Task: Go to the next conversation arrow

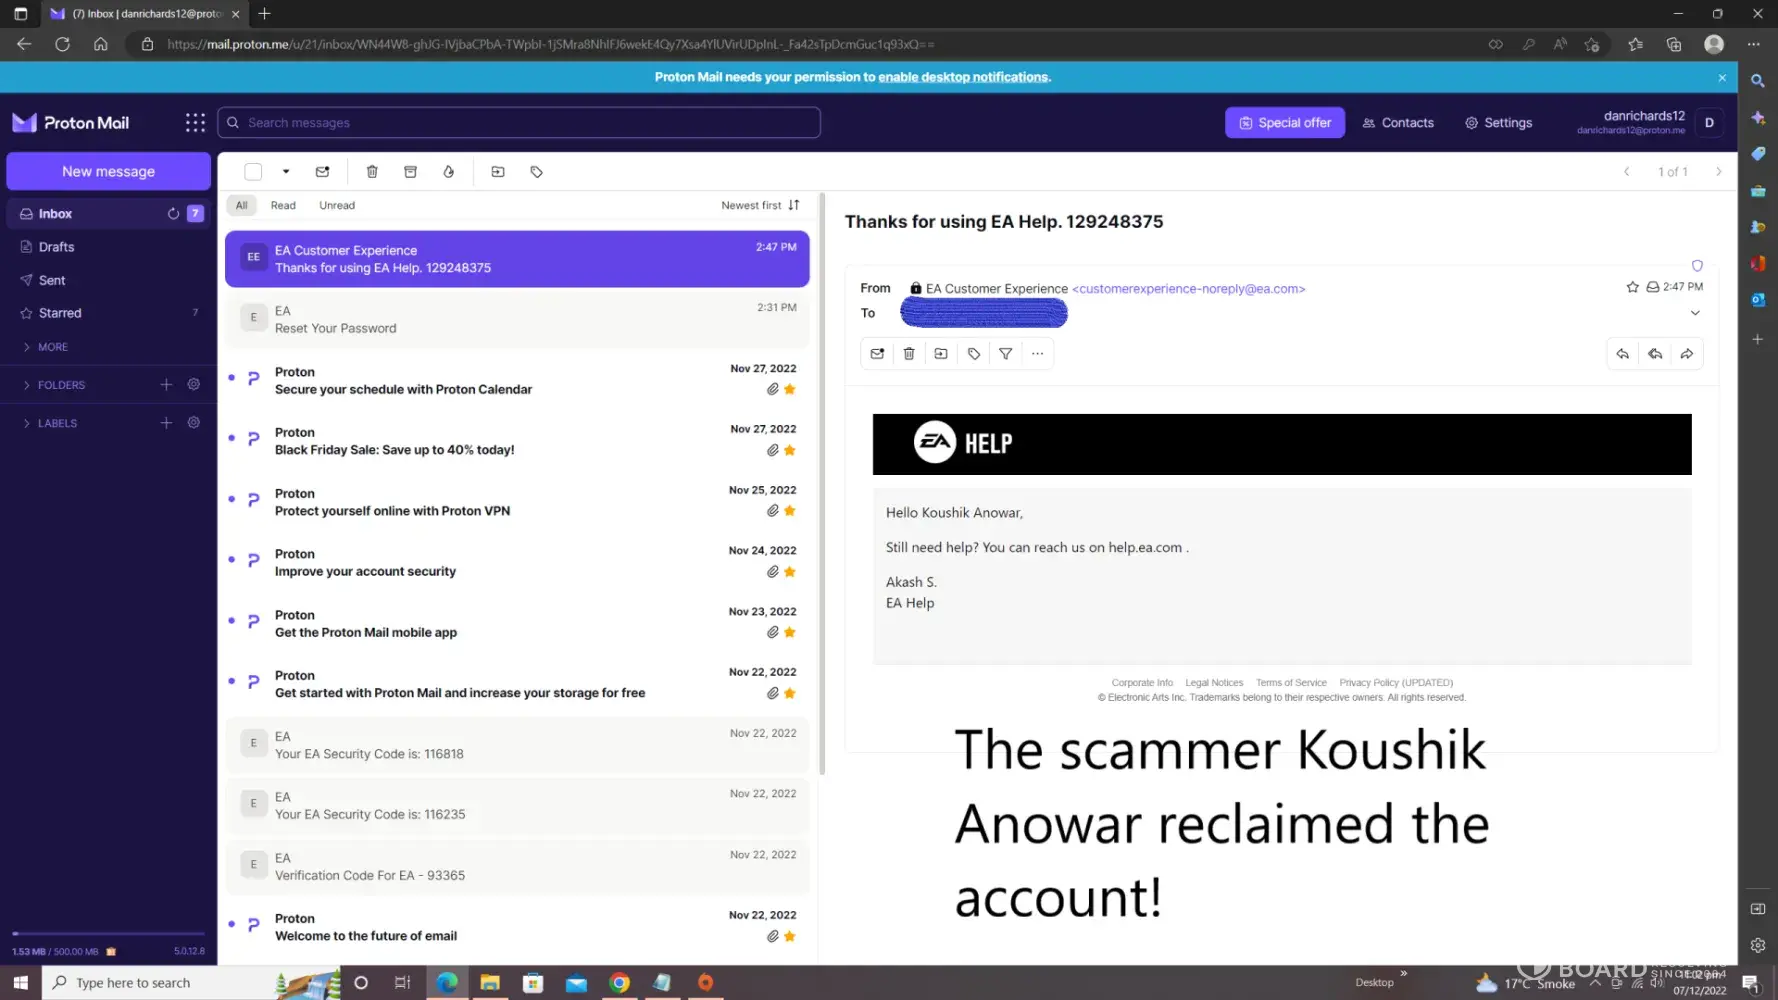Action: click(1719, 172)
